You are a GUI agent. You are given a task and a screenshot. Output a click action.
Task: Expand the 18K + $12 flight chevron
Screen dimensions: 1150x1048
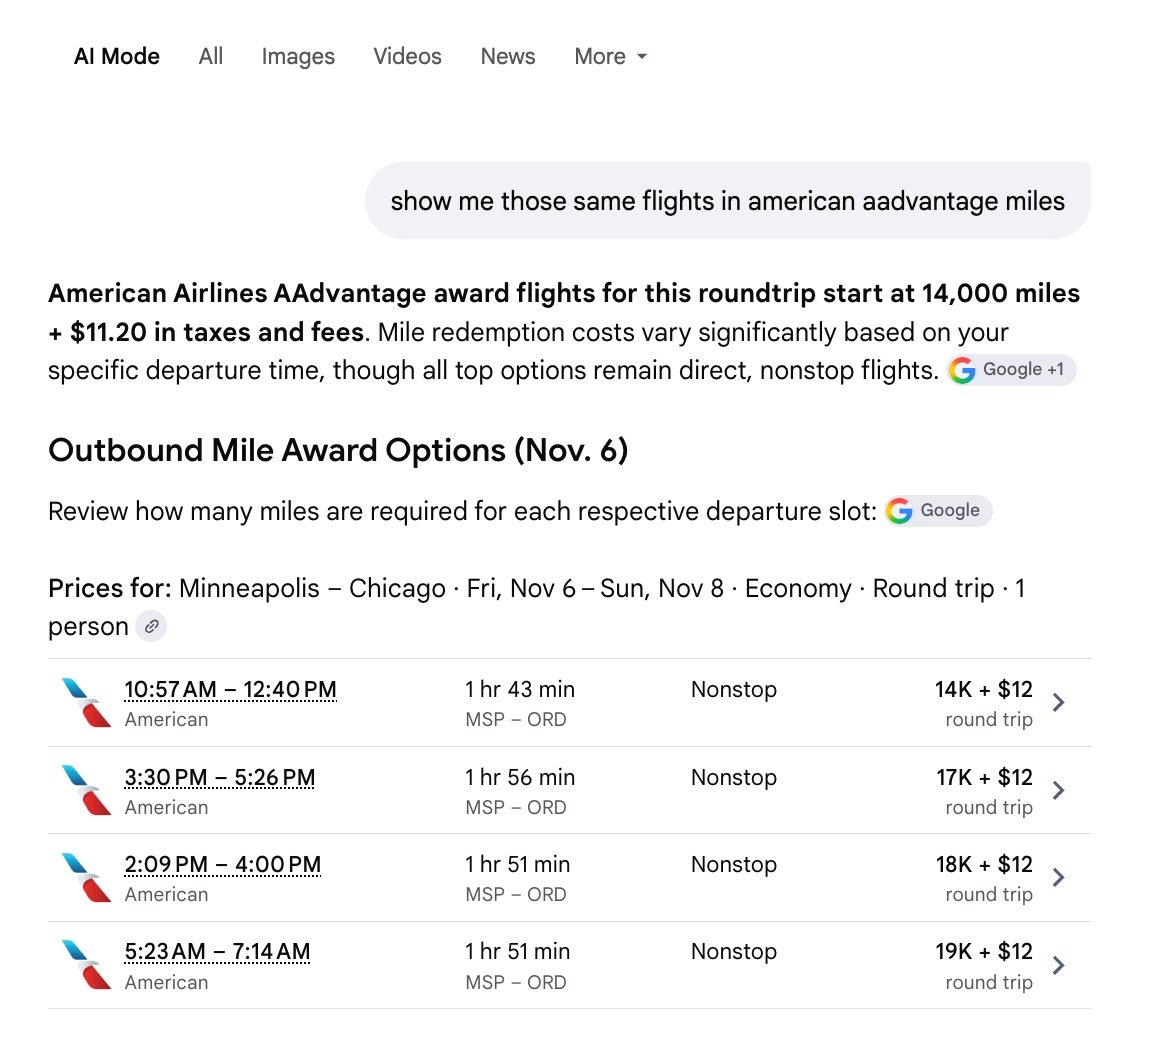(1058, 877)
